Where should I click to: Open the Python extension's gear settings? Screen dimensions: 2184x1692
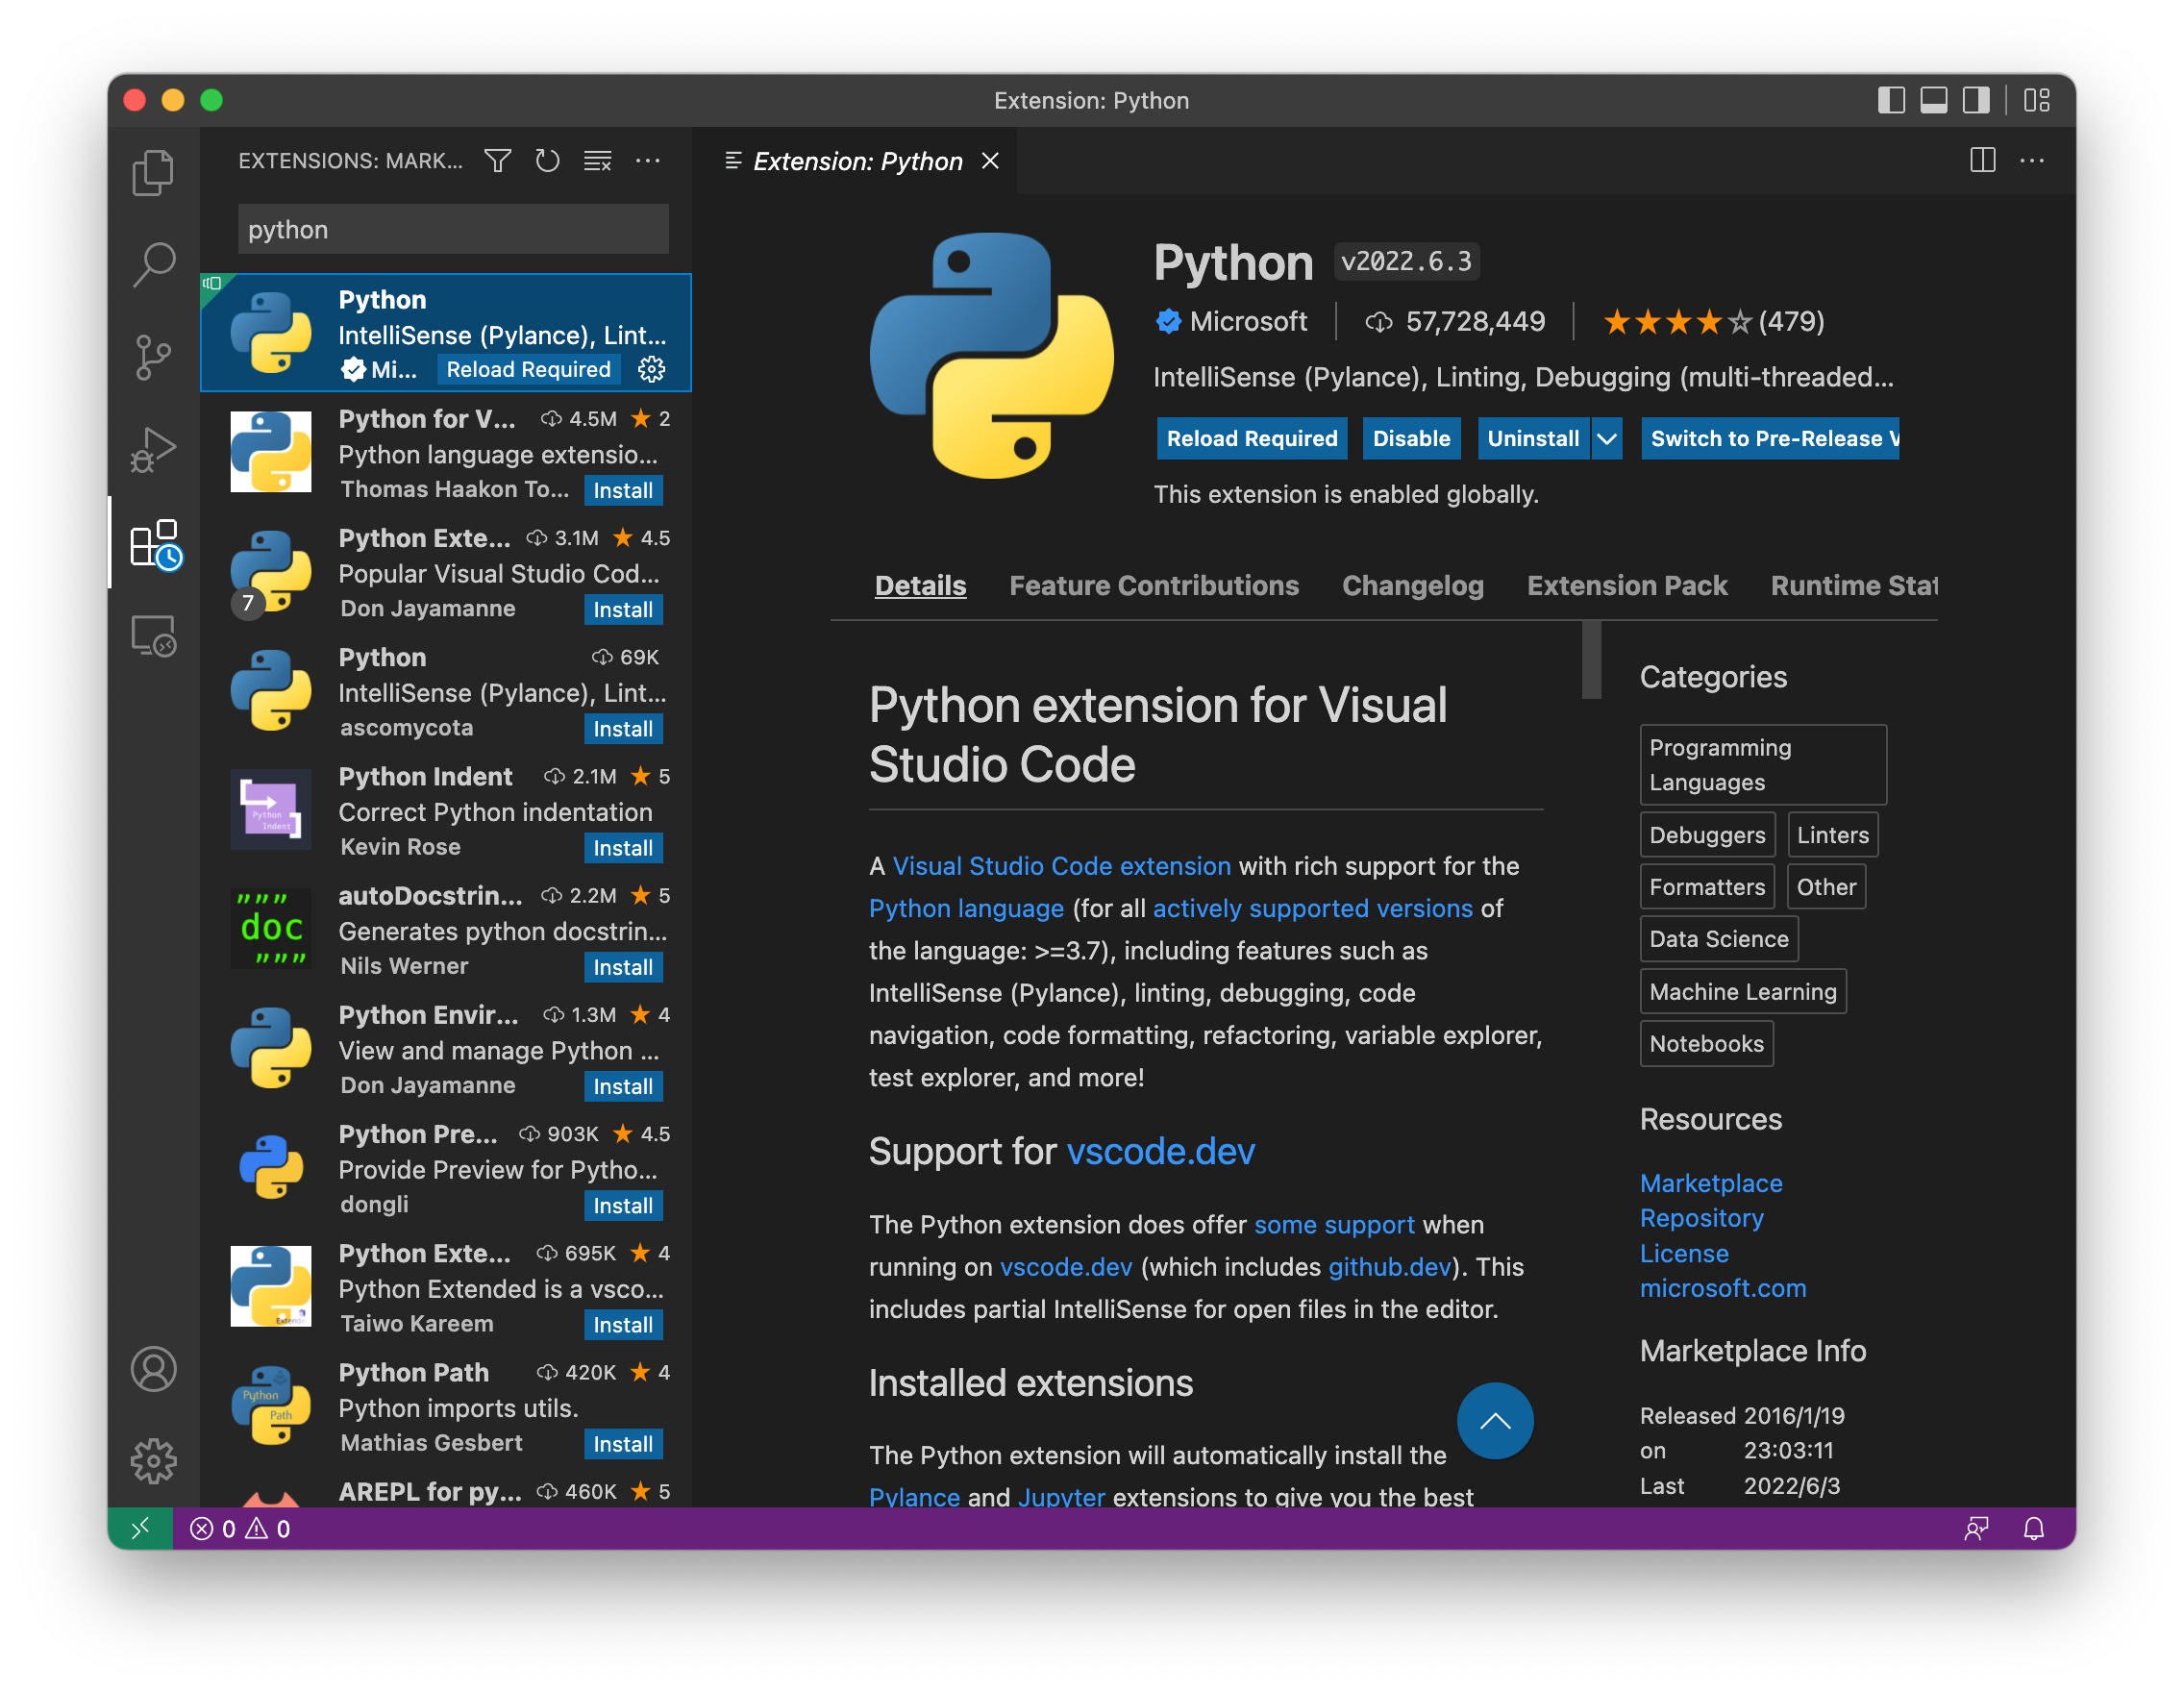point(652,369)
